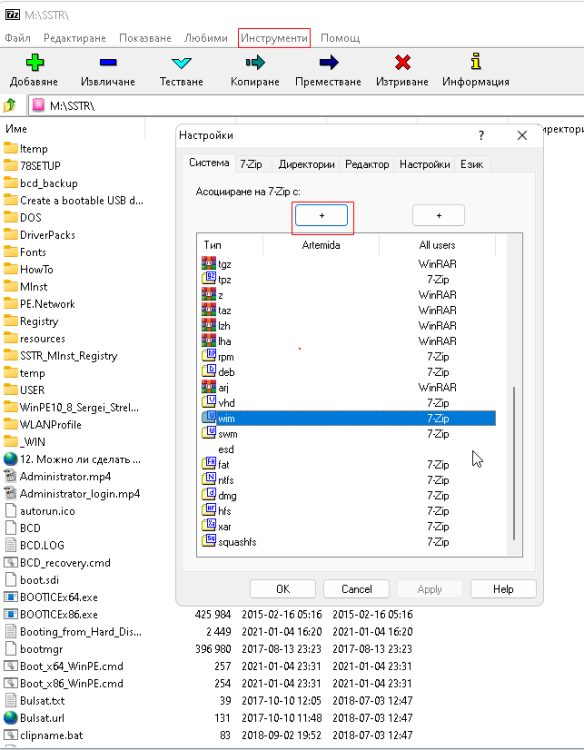The image size is (584, 750).
Task: Click the green plus Добавяне toolbar icon
Action: [34, 62]
